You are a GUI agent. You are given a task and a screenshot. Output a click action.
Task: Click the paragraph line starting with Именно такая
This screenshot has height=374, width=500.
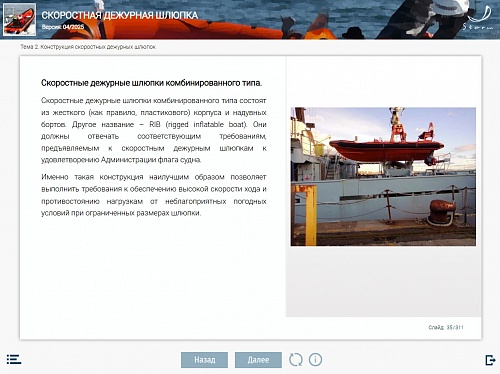click(x=154, y=177)
